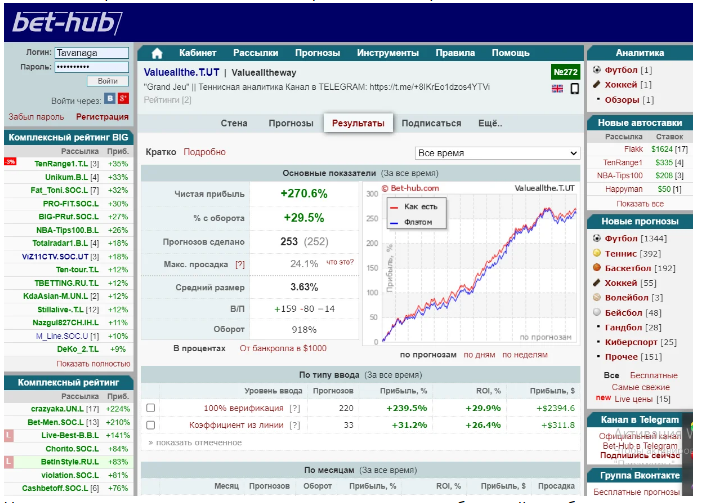Click the mobile phone icon near flag
702x503 pixels.
pyautogui.click(x=574, y=88)
